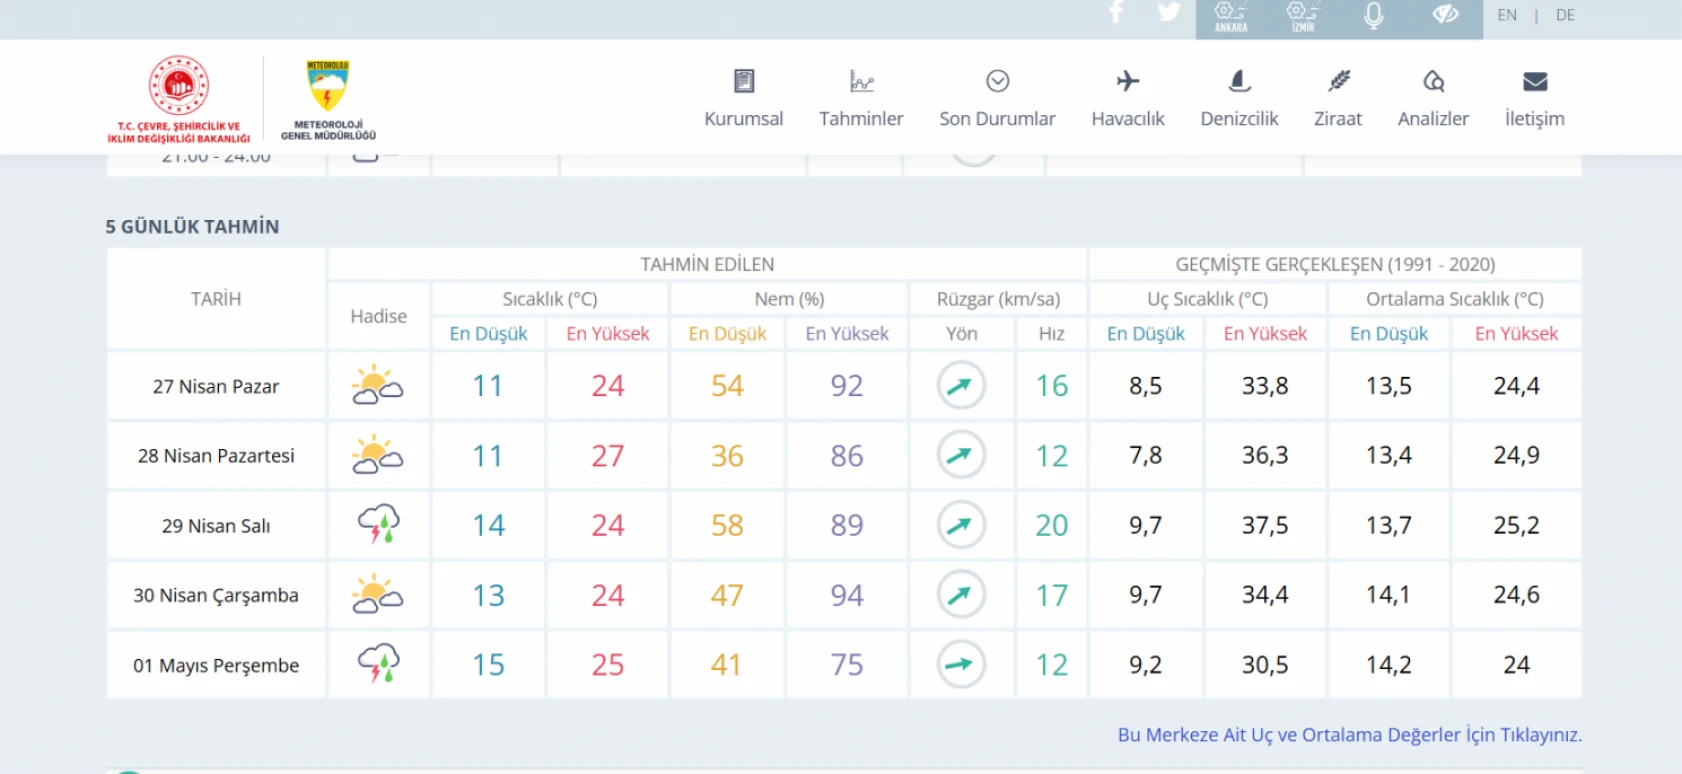Open the İletişim envelope icon
Viewport: 1682px width, 774px height.
[1534, 81]
